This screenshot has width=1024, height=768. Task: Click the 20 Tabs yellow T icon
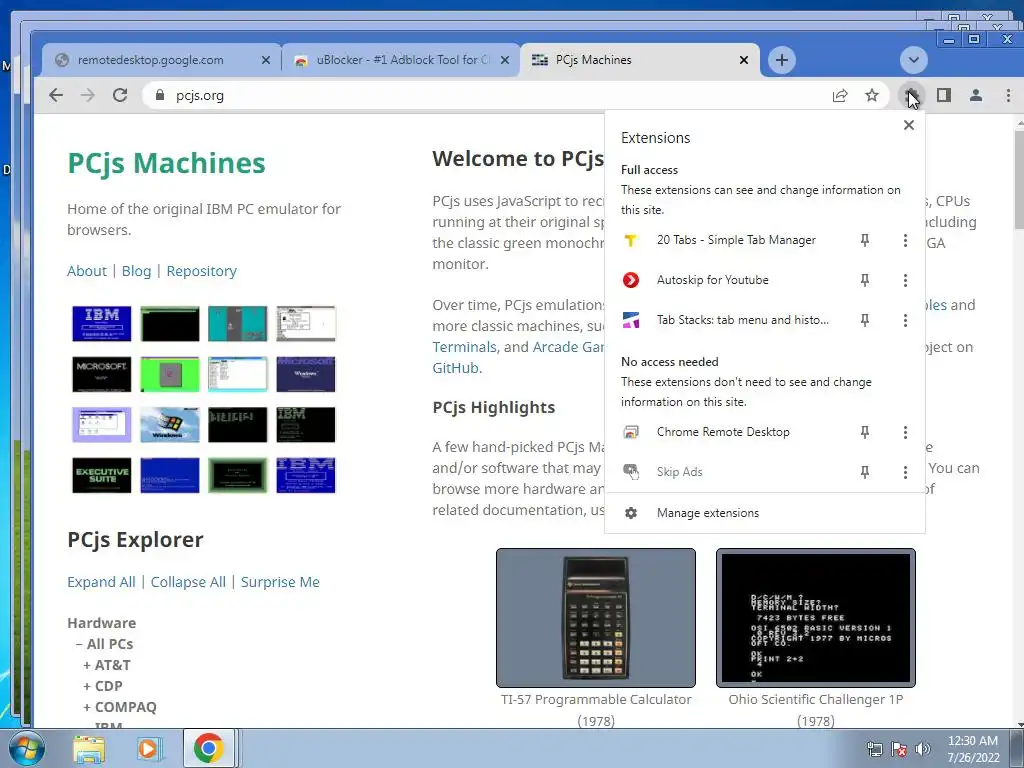[x=630, y=240]
